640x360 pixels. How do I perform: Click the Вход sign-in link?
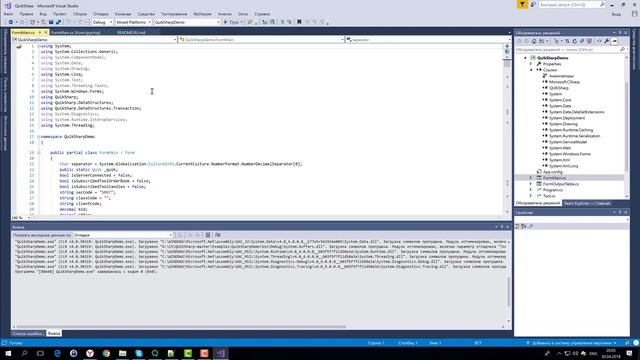[616, 14]
